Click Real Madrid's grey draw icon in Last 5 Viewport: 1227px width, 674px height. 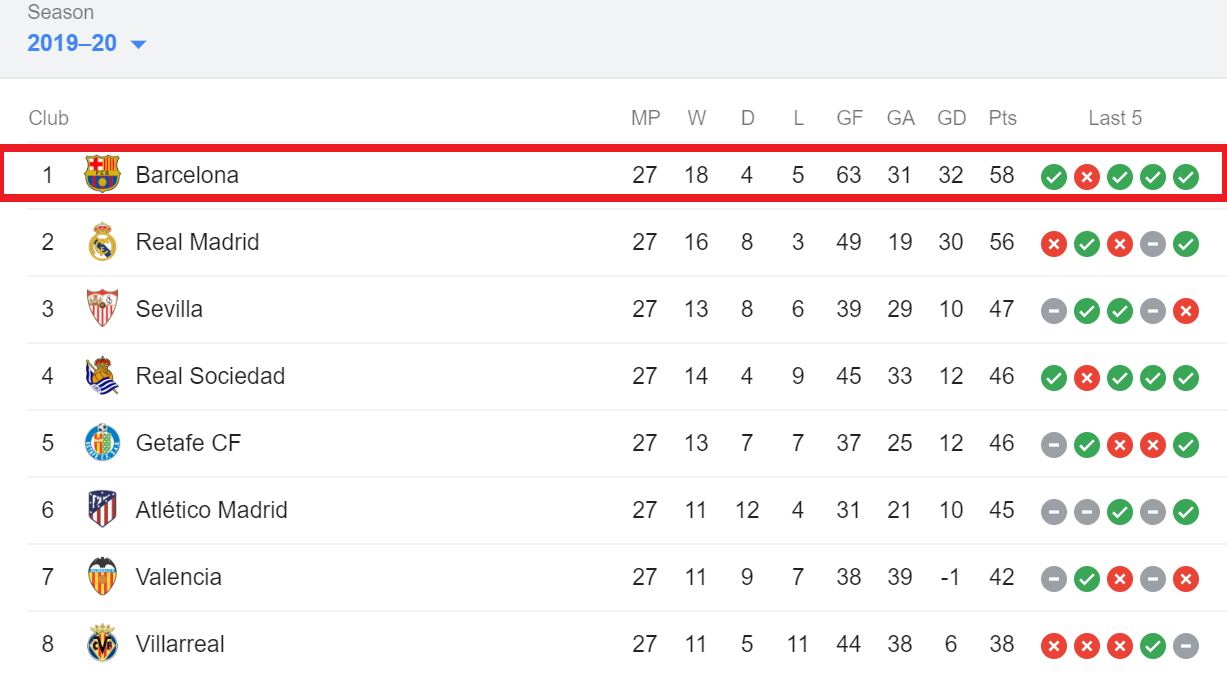[1153, 244]
